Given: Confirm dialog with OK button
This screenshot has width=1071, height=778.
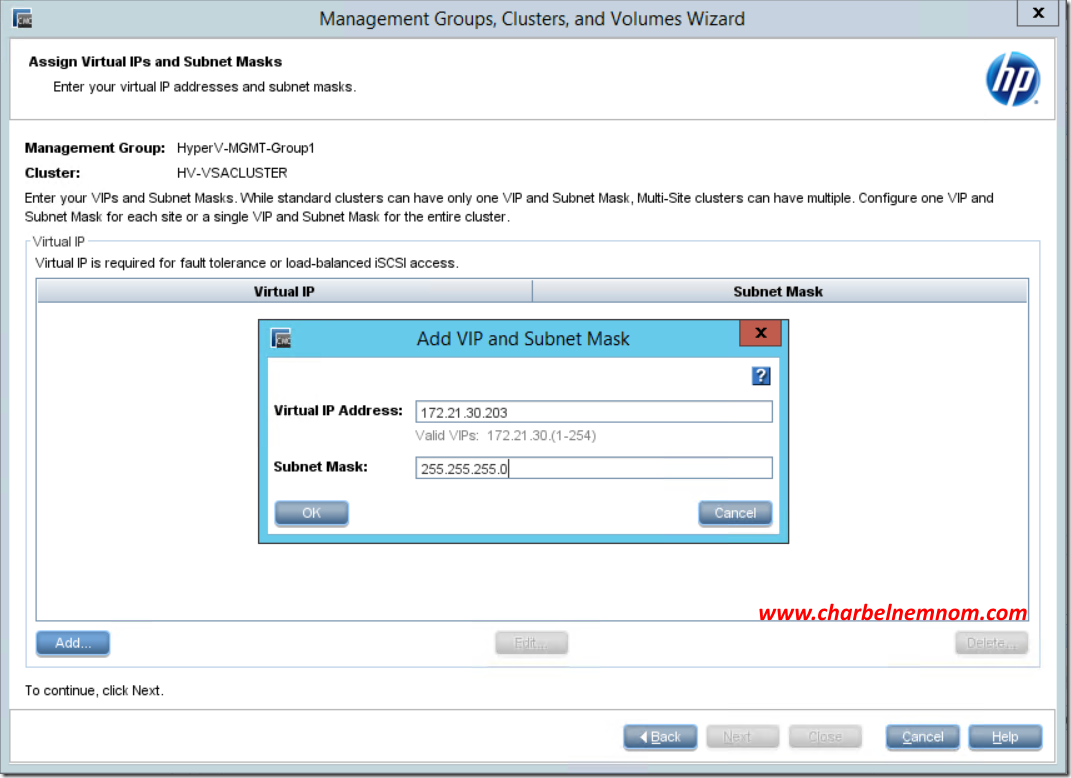Looking at the screenshot, I should coord(311,513).
